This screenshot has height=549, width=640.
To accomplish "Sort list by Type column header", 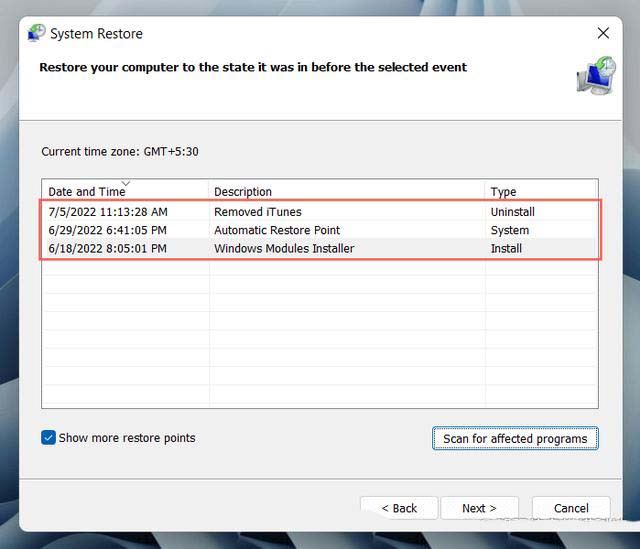I will coord(503,191).
